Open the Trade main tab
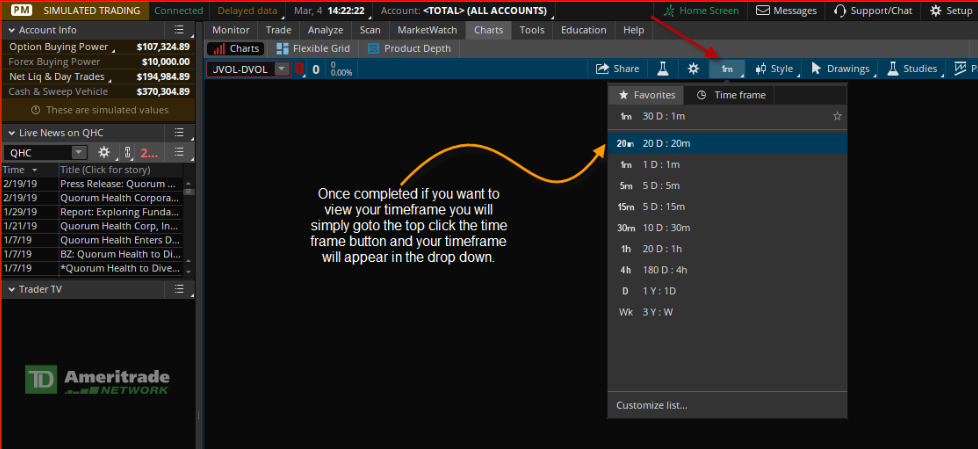This screenshot has width=978, height=449. 278,30
